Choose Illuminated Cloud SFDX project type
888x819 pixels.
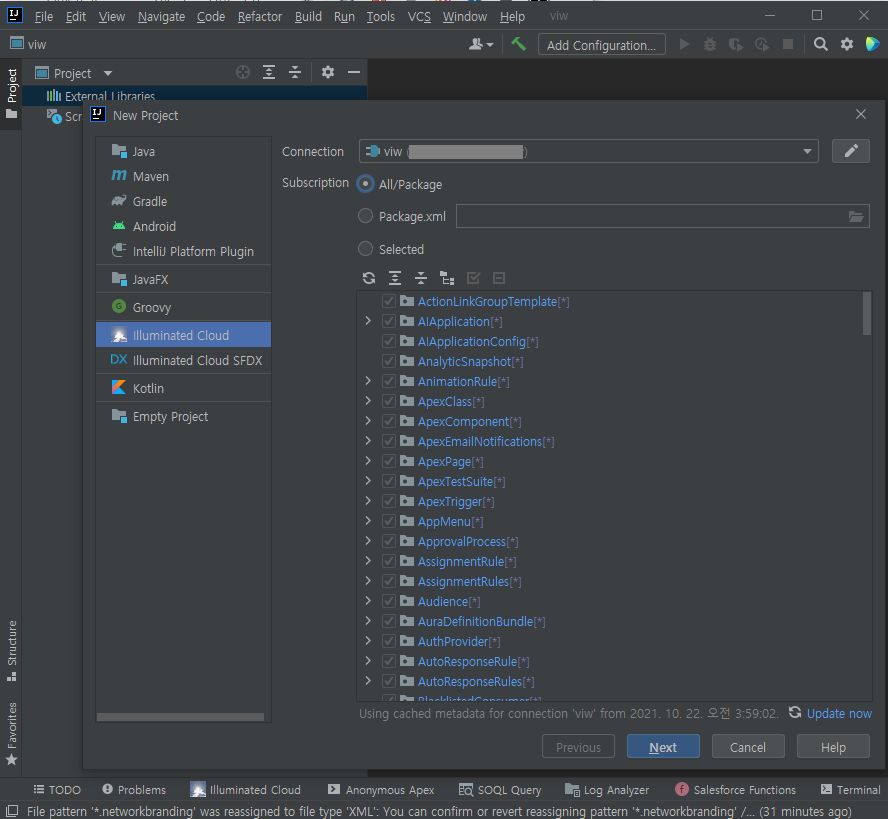(x=183, y=360)
